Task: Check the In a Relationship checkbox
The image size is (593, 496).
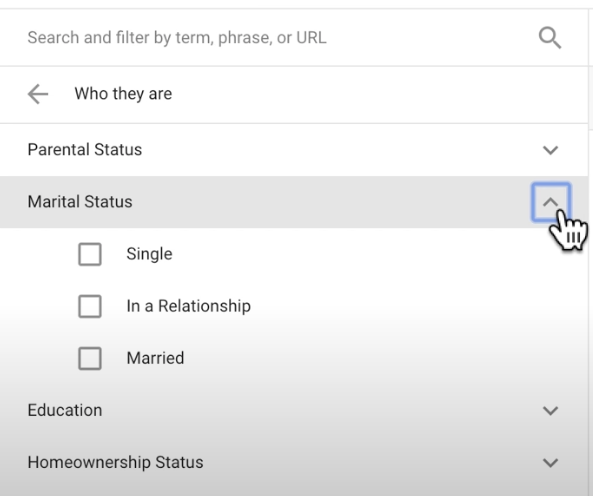Action: click(90, 306)
